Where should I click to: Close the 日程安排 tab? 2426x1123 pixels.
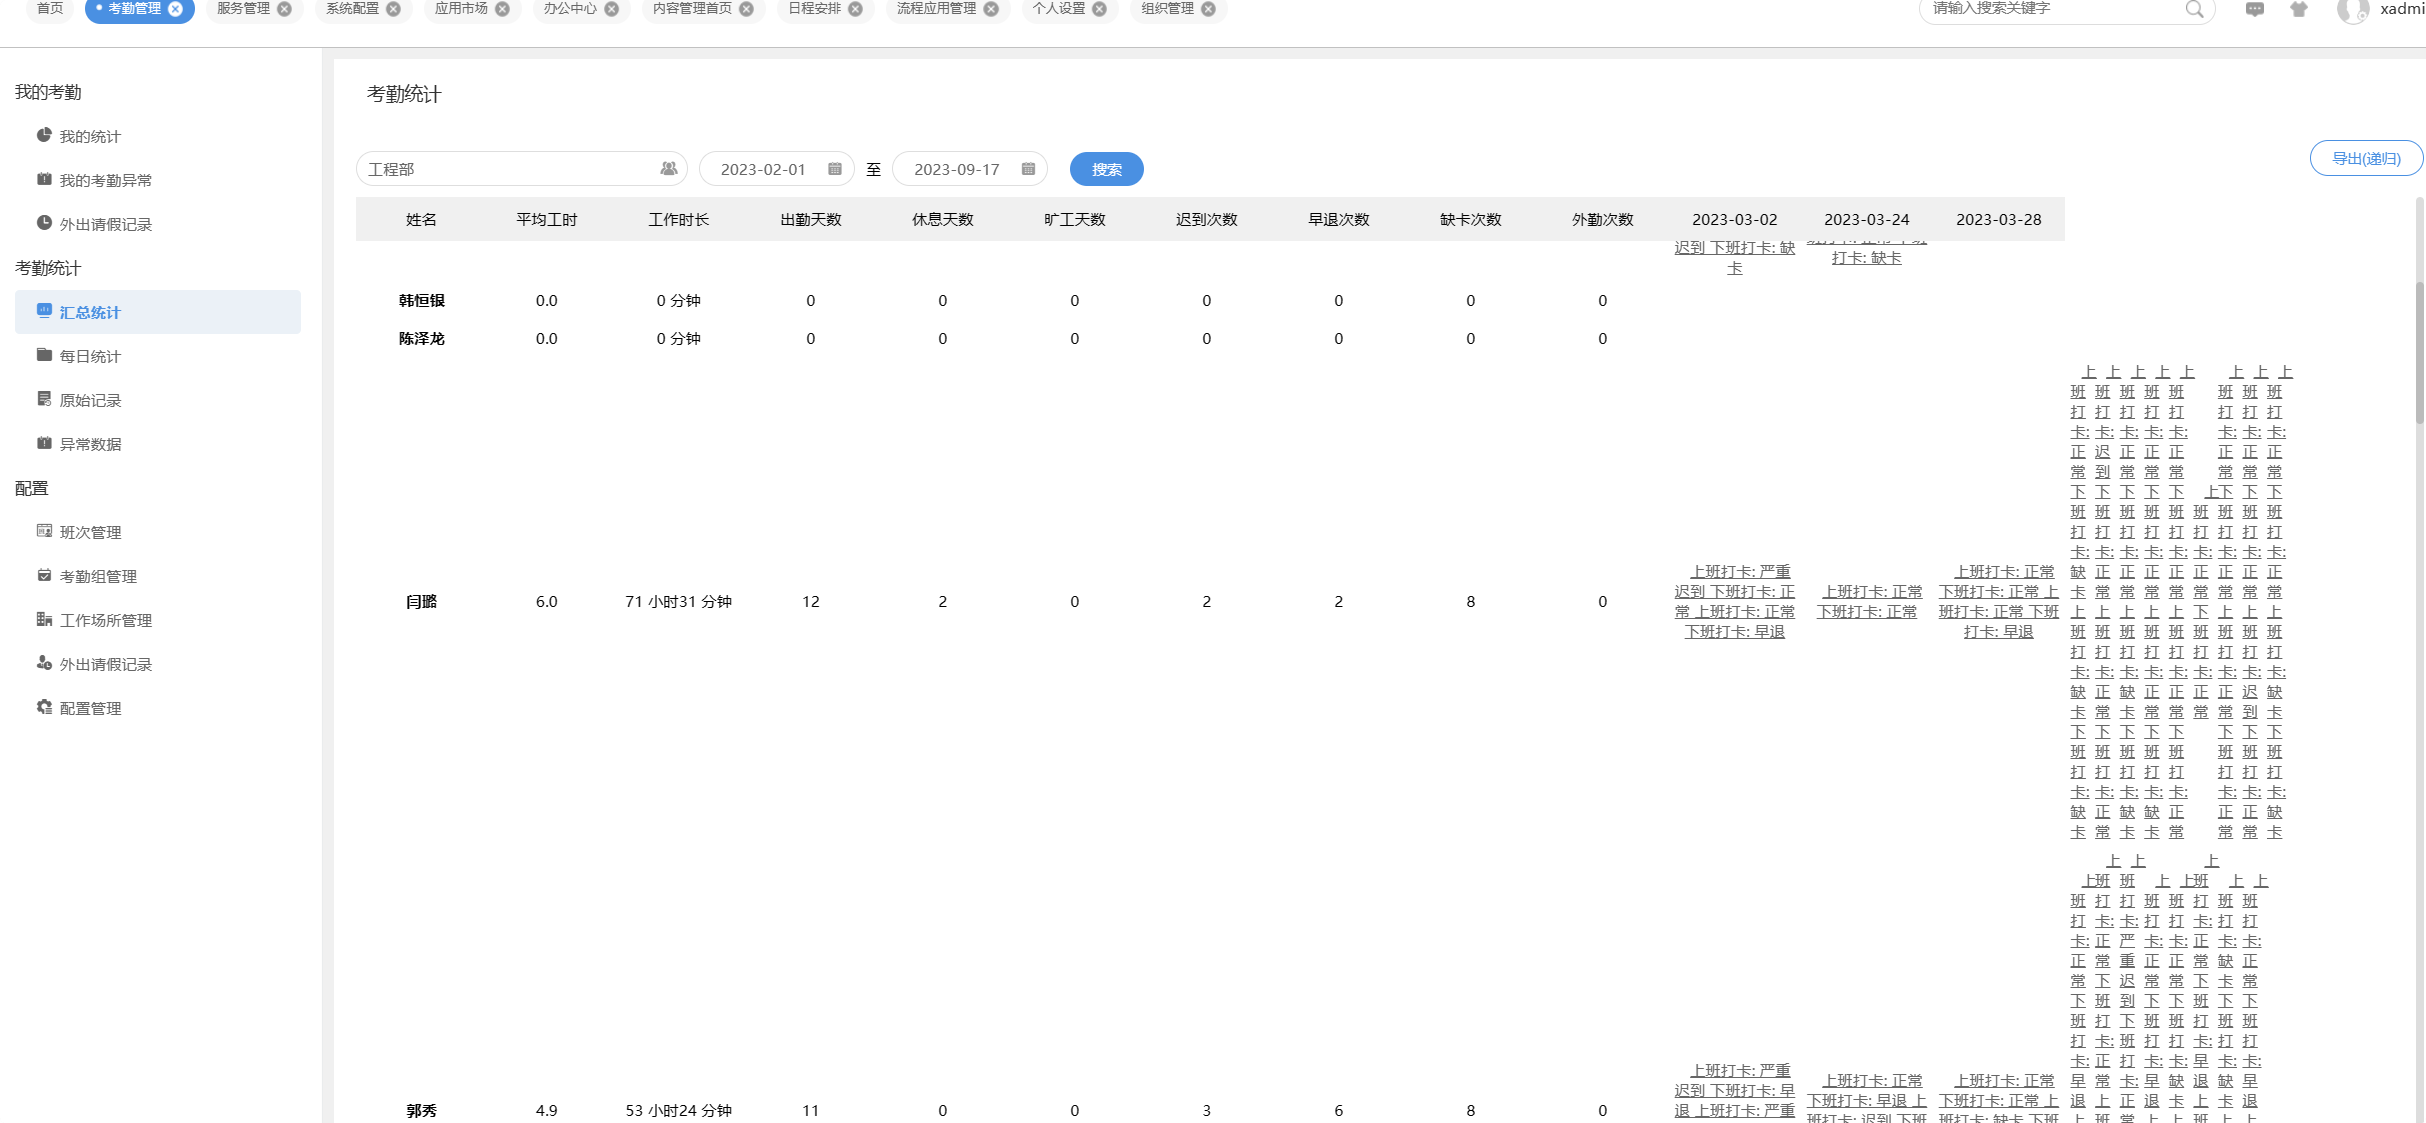[856, 9]
